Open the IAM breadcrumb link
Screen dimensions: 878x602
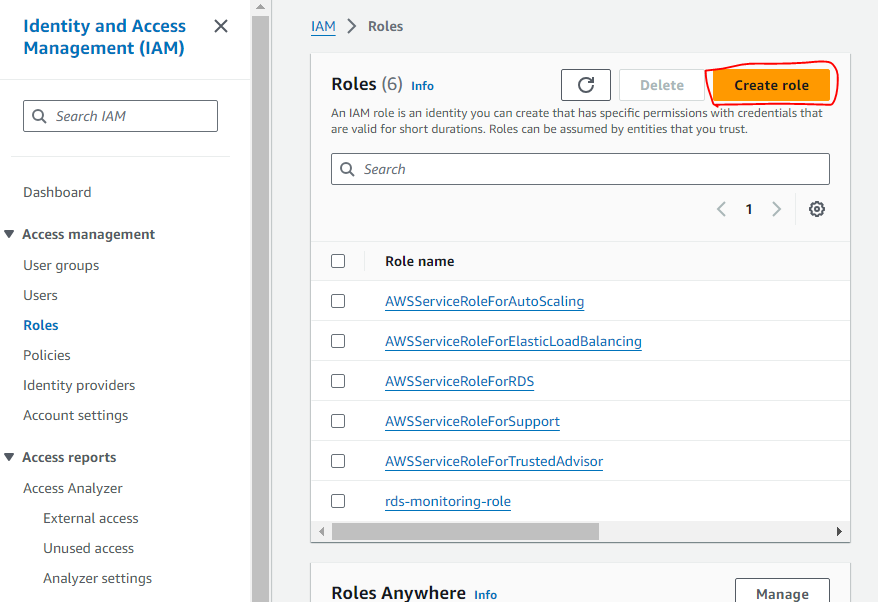(x=323, y=26)
